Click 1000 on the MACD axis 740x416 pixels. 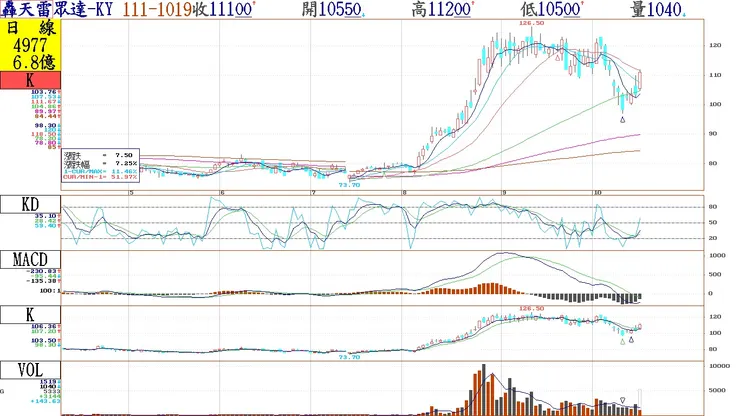pos(717,255)
